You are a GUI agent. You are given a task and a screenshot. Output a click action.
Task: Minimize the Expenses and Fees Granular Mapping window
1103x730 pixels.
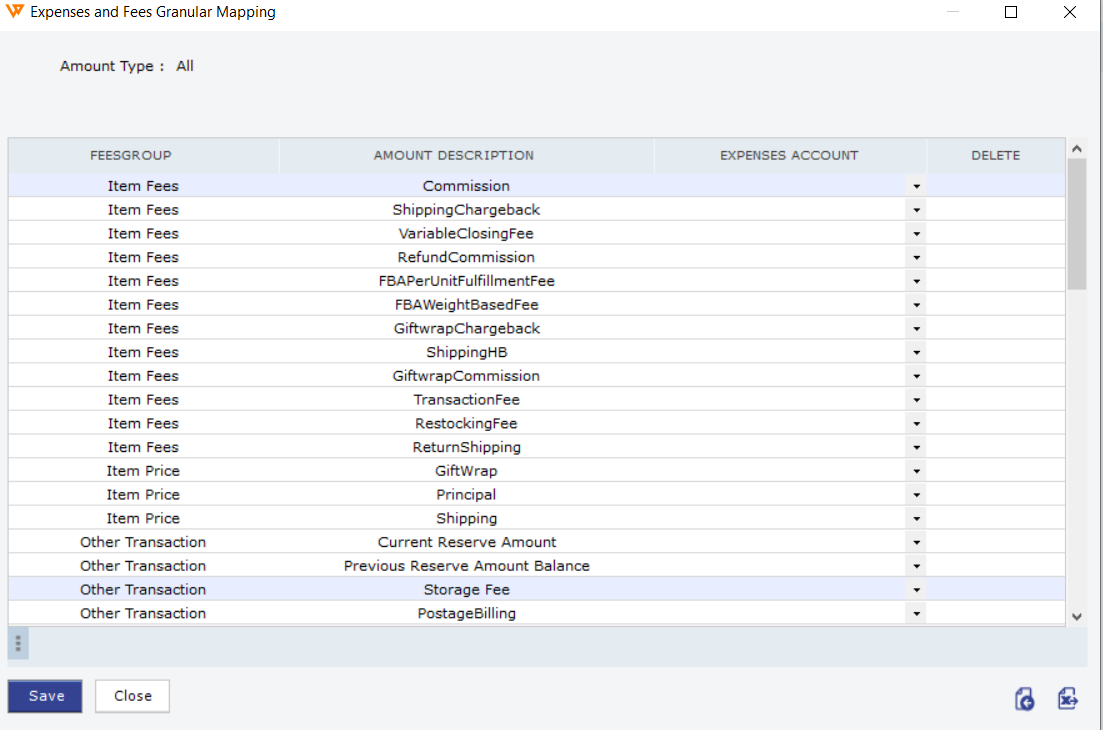pos(953,12)
